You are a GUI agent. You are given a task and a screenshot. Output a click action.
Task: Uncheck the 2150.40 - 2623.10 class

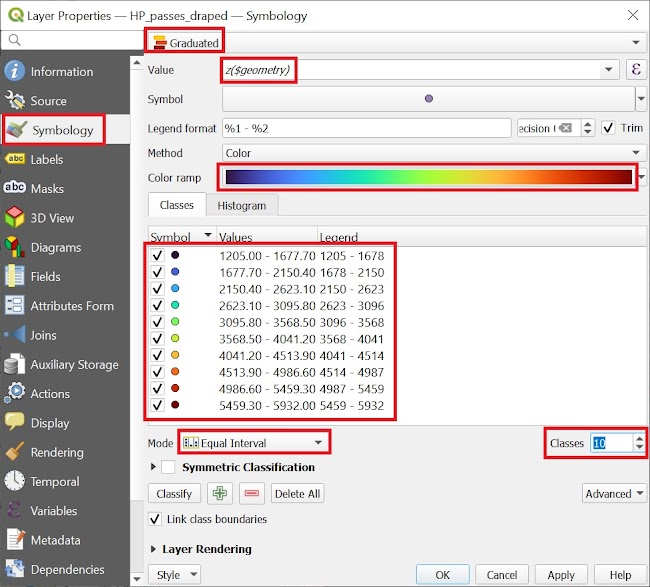[x=158, y=289]
